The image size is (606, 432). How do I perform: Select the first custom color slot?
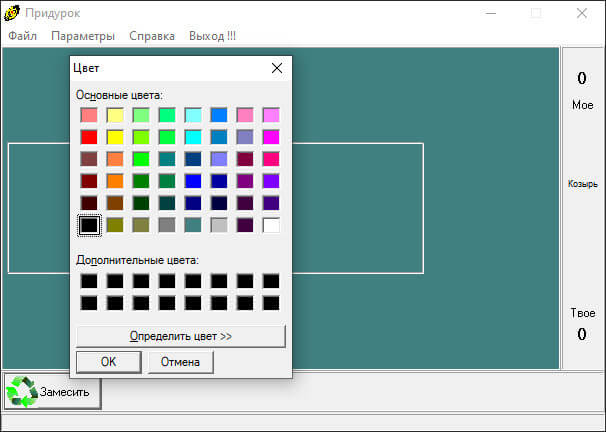pos(89,281)
